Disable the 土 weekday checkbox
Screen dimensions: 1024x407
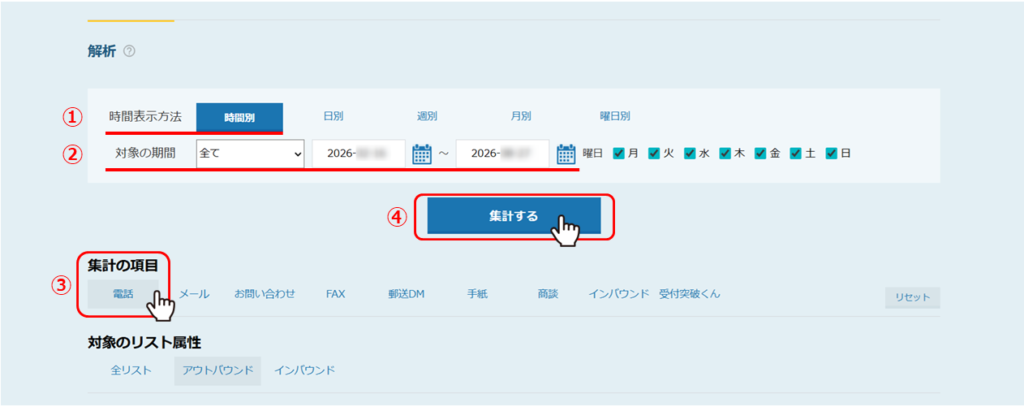(x=796, y=154)
